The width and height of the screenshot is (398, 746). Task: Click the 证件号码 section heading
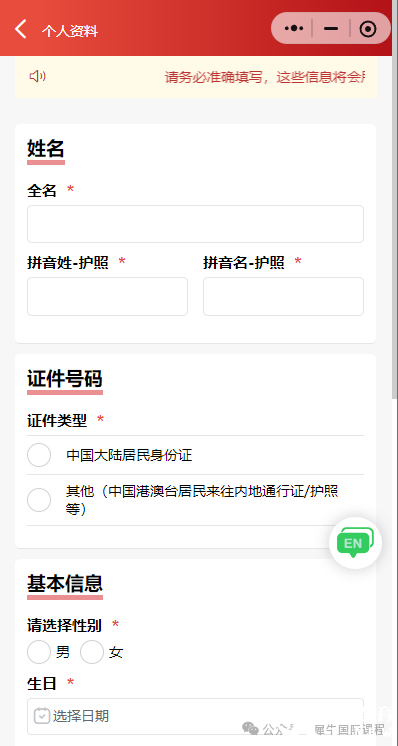(x=65, y=379)
